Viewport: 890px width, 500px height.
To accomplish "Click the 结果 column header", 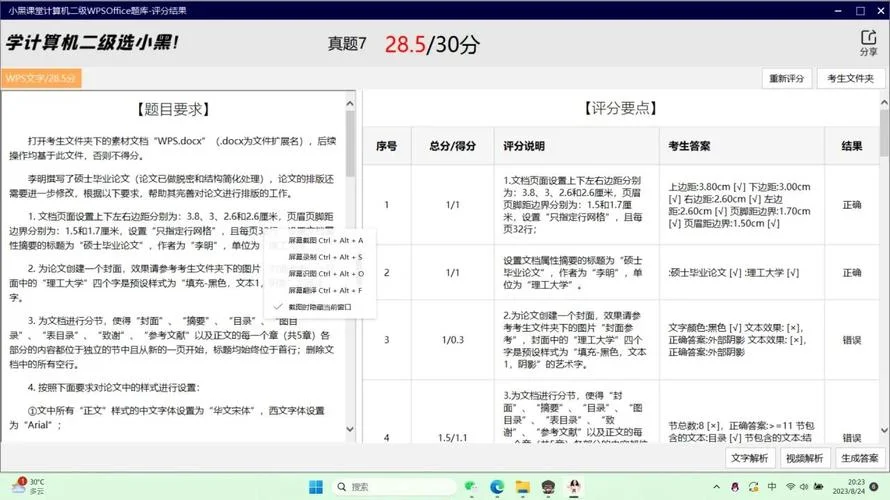I will pyautogui.click(x=851, y=146).
